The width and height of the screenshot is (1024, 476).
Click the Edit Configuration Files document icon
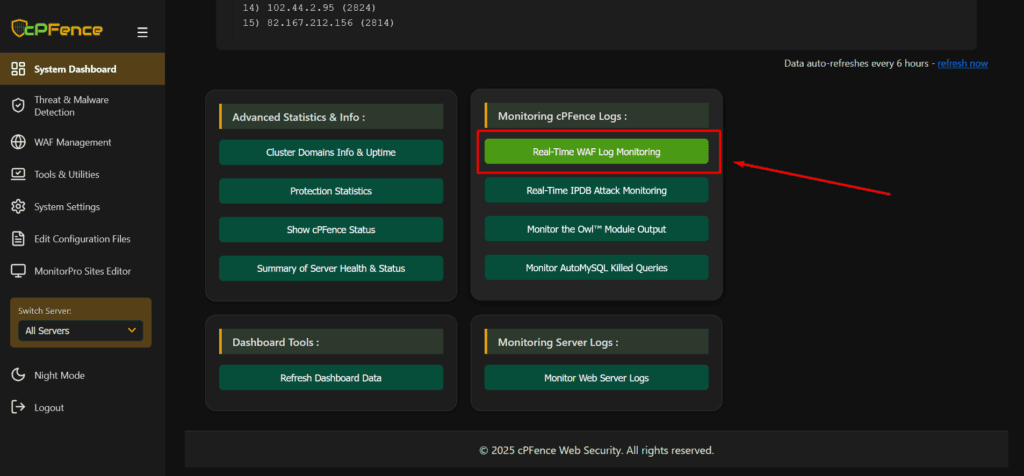(x=17, y=239)
